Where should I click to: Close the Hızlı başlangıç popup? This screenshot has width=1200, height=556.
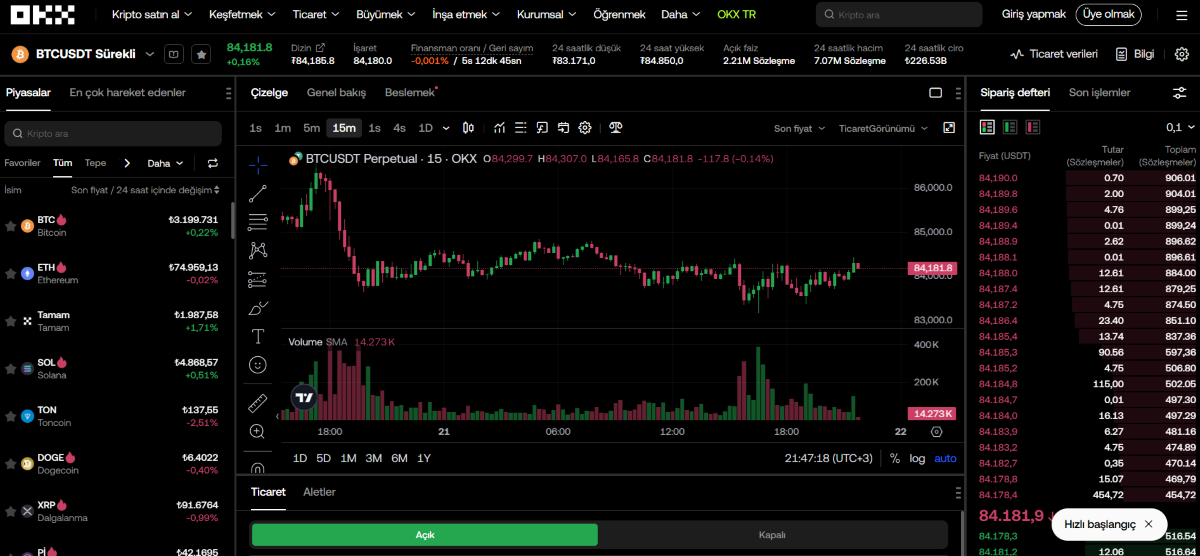pos(1148,524)
